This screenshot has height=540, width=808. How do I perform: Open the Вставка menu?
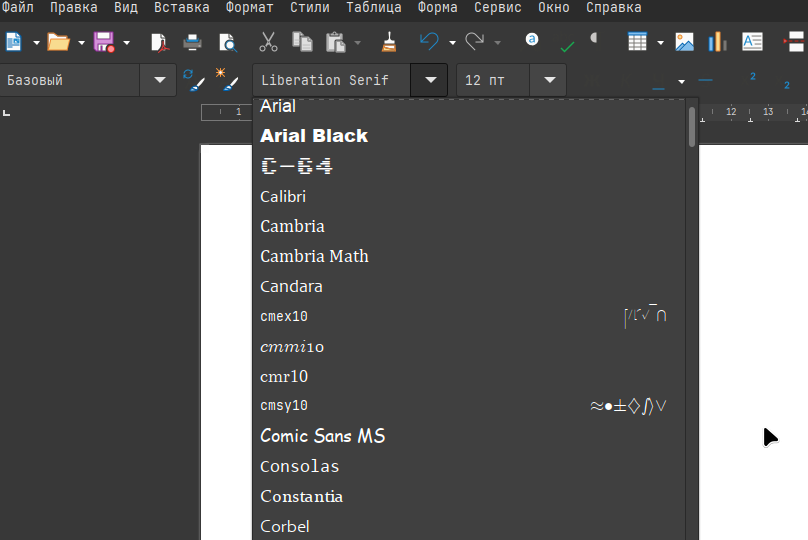181,8
